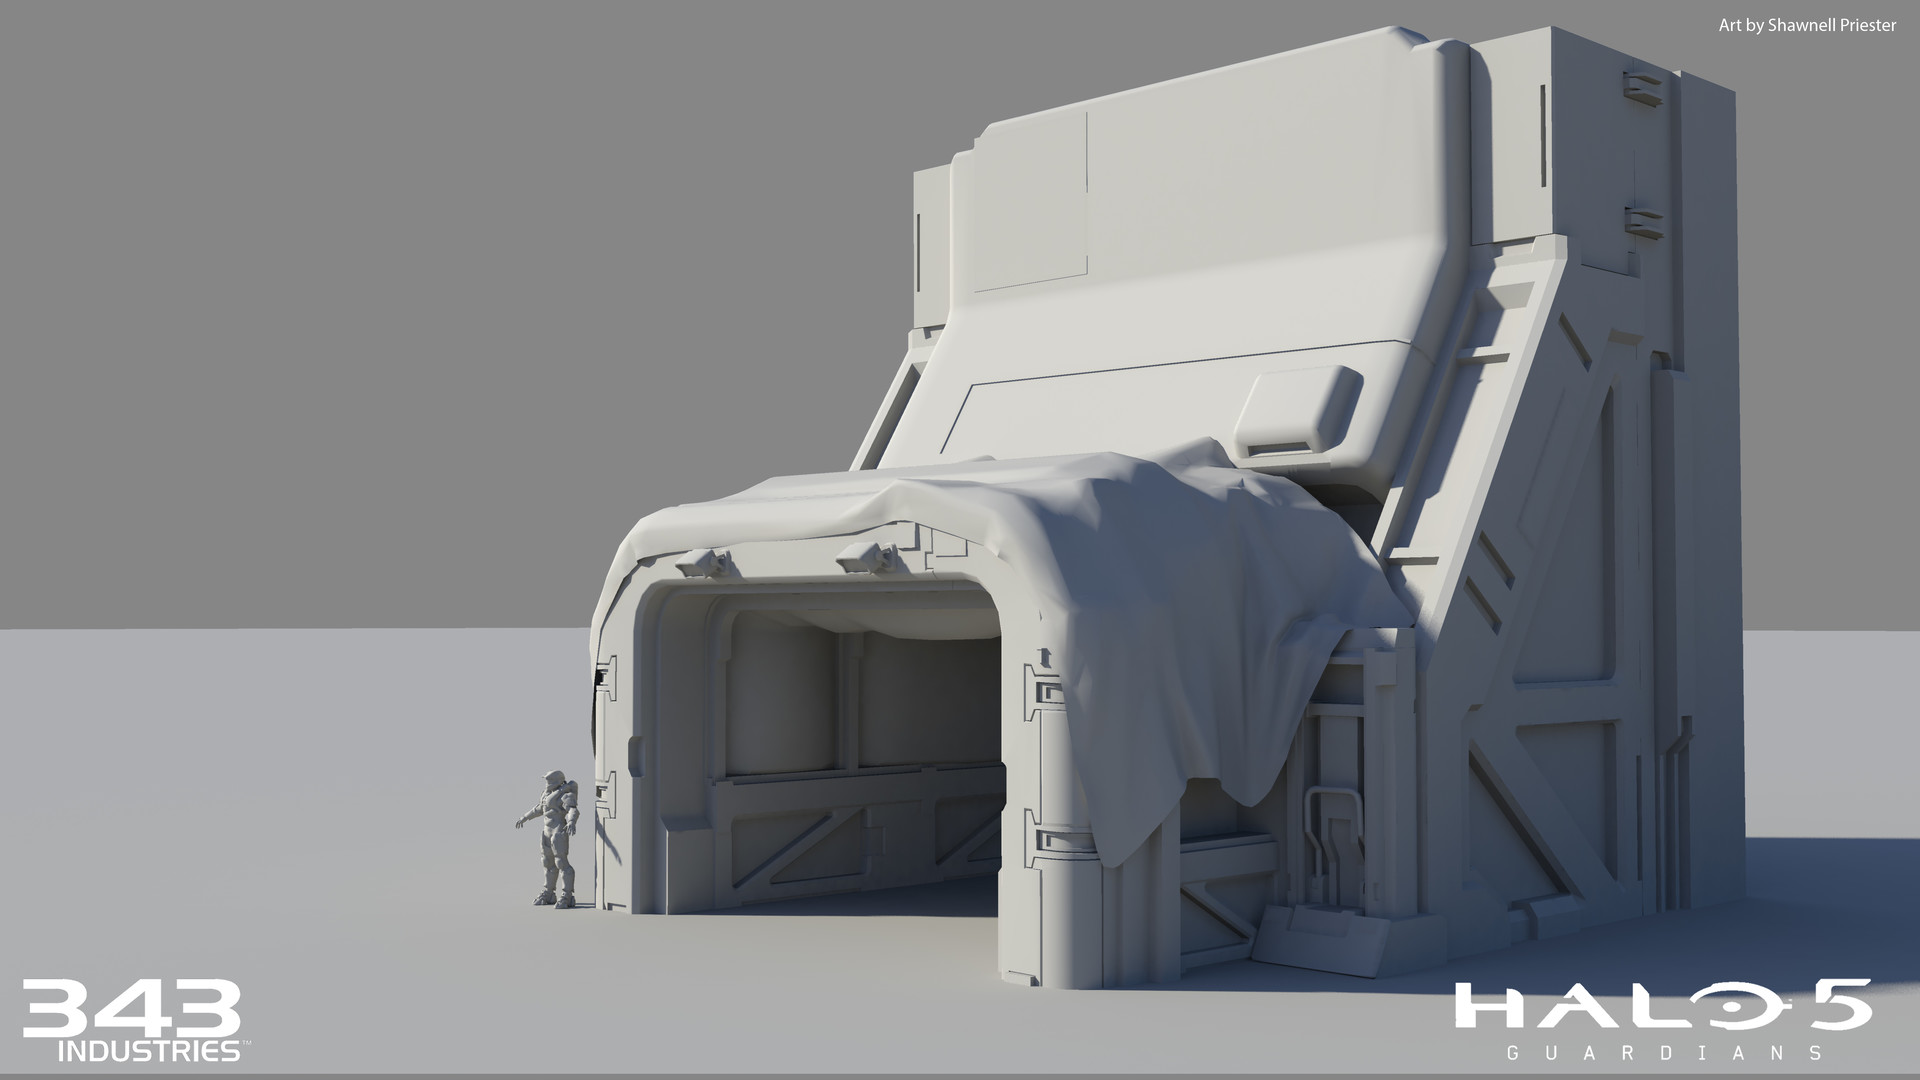Click the GUARDIANS subtitle text
1920x1080 pixels.
pyautogui.click(x=1662, y=1052)
